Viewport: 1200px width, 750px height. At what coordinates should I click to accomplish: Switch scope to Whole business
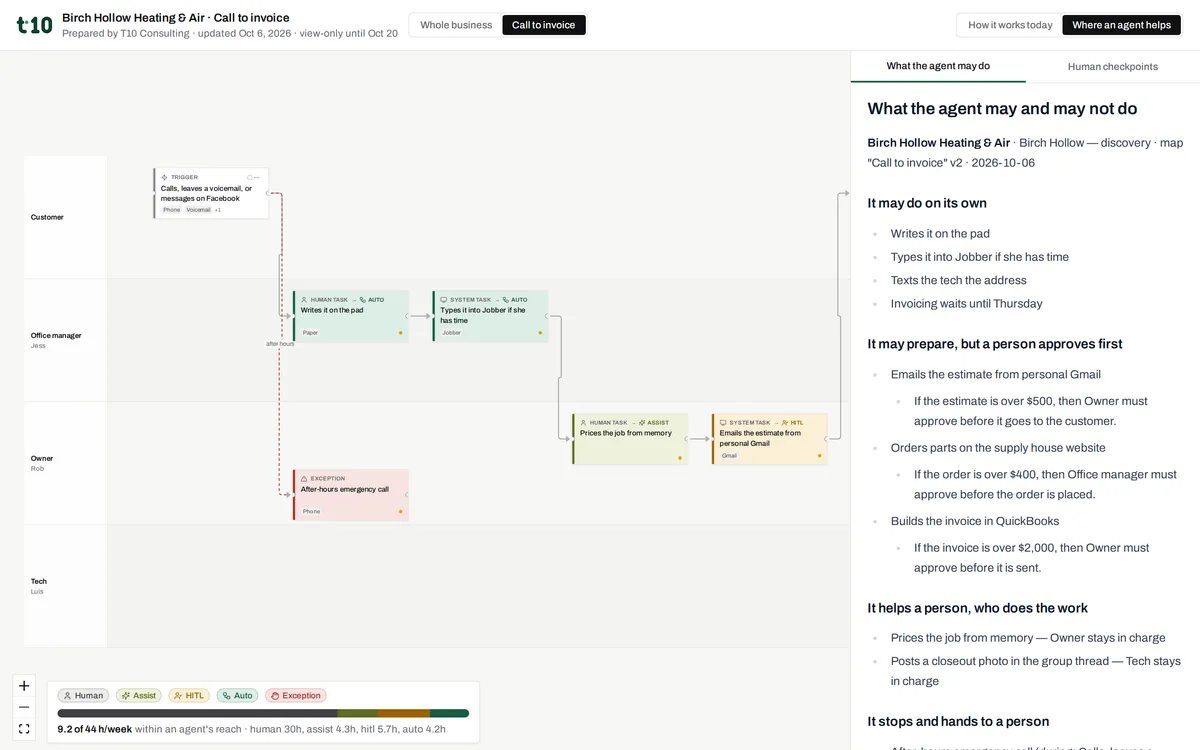point(456,25)
